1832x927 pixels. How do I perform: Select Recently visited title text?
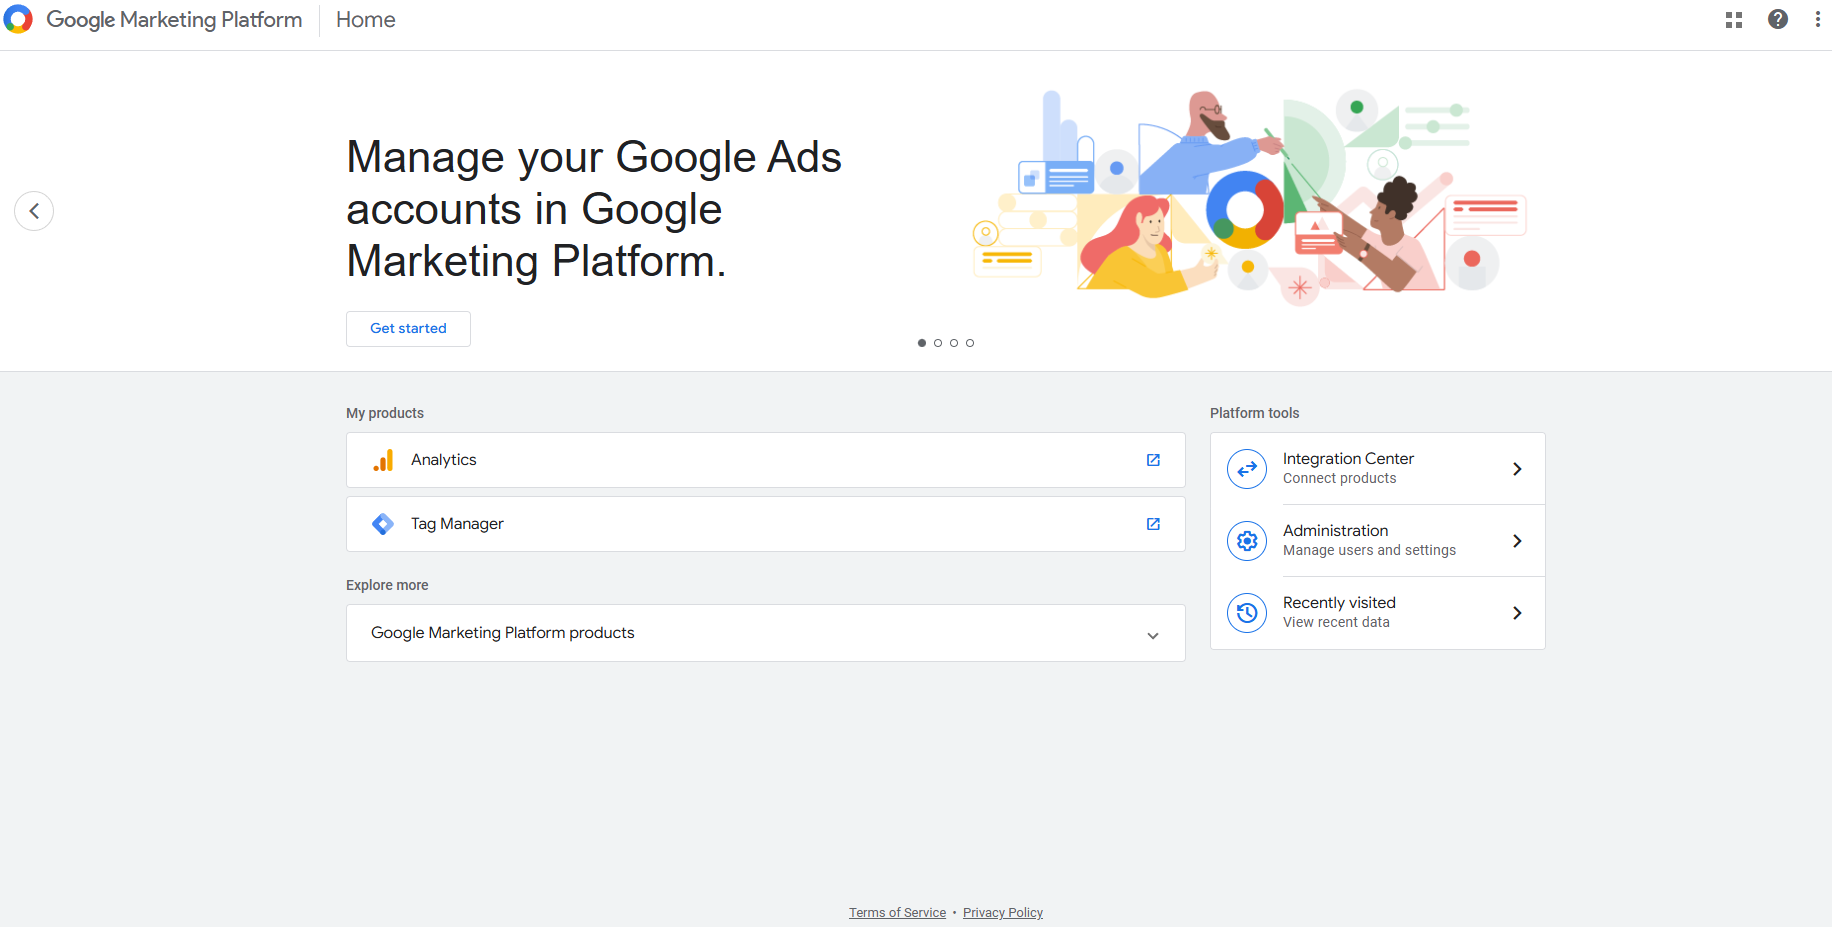click(1339, 603)
